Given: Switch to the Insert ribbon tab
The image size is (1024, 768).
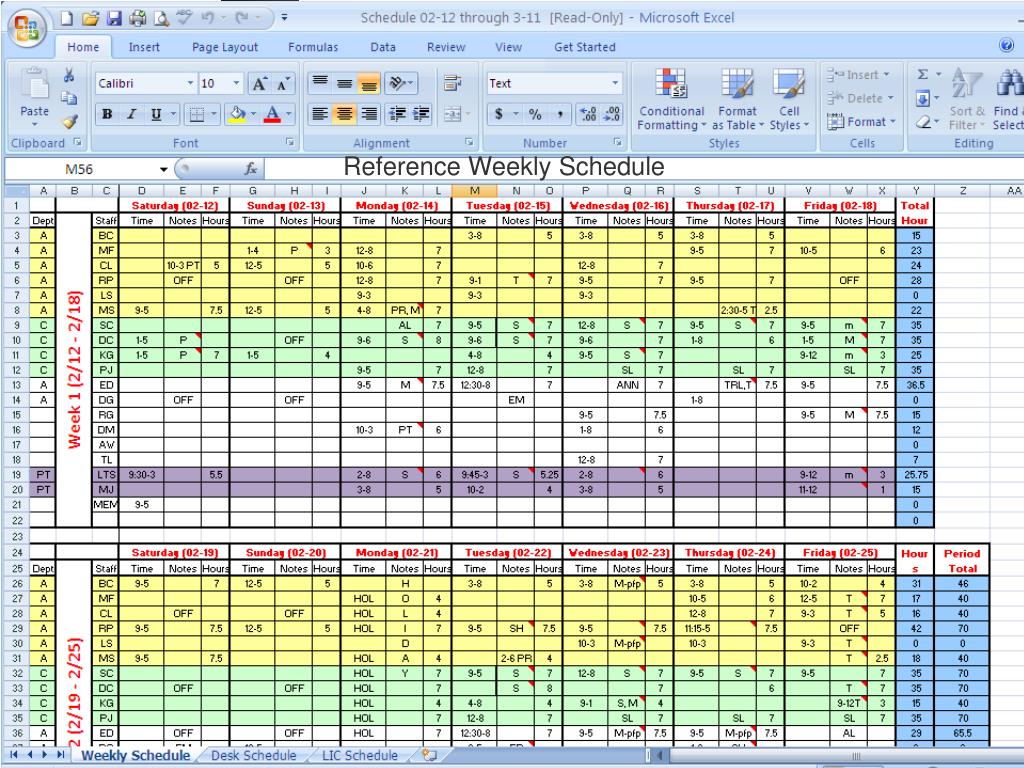Looking at the screenshot, I should tap(144, 47).
